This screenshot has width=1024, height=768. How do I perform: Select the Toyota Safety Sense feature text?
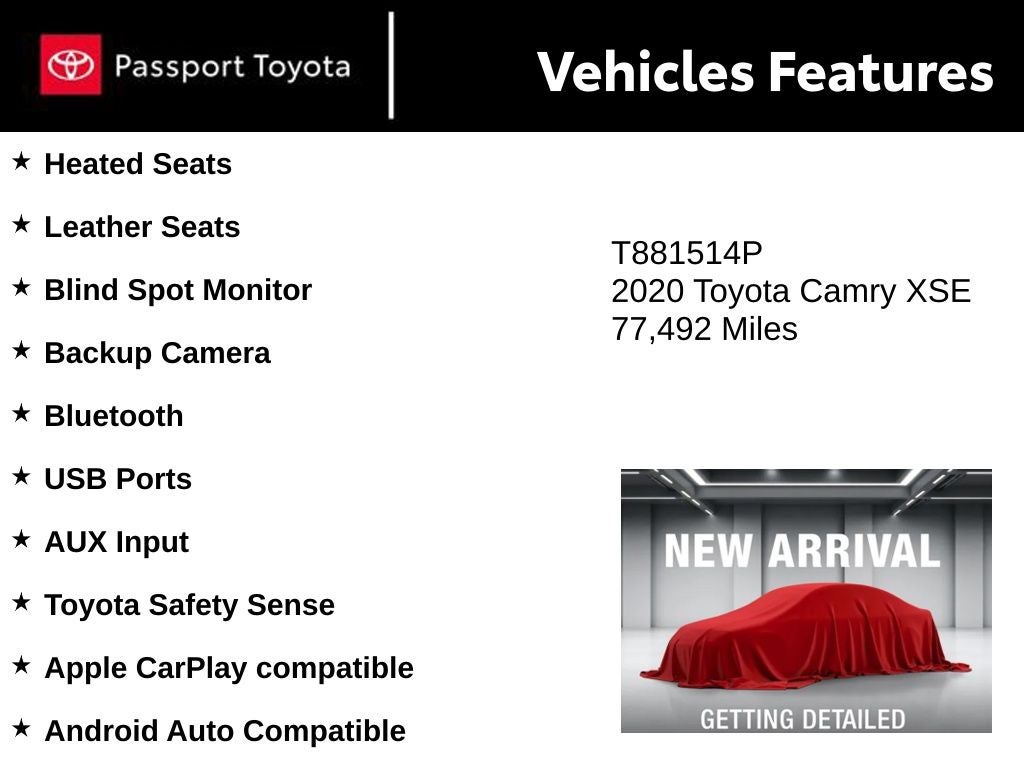tap(189, 605)
